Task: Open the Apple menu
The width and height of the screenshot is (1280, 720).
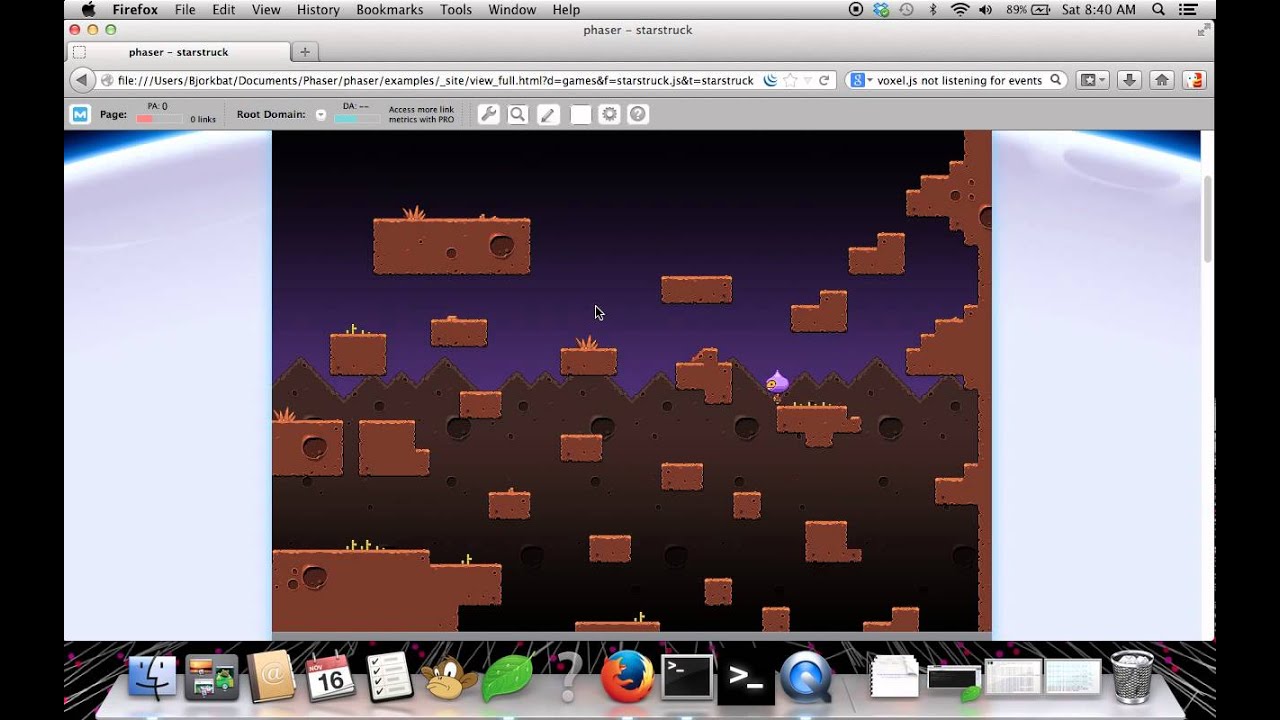Action: tap(88, 10)
